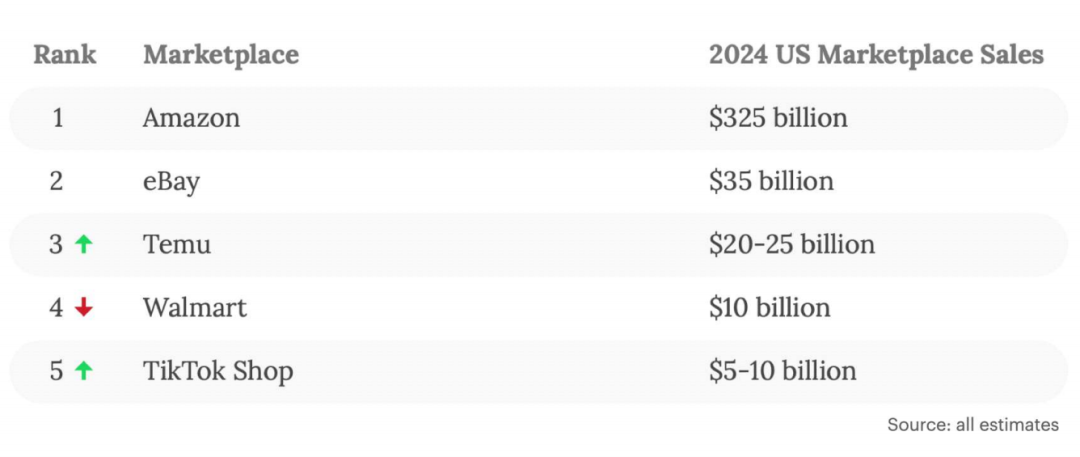Click the $20-25 billion sales value
The image size is (1080, 457).
792,244
